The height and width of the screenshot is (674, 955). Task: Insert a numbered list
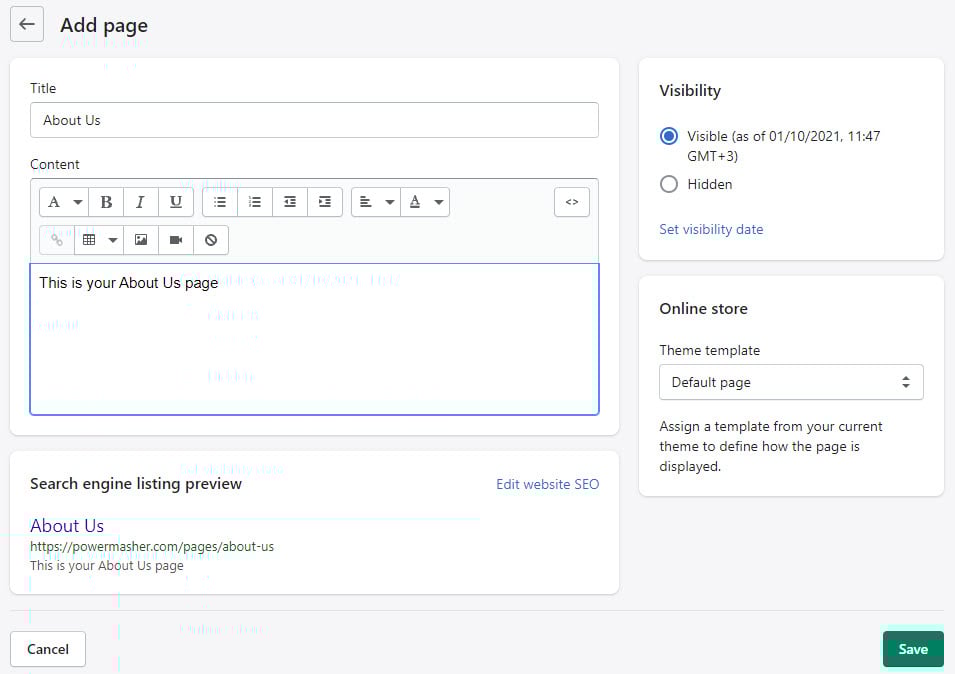coord(255,202)
